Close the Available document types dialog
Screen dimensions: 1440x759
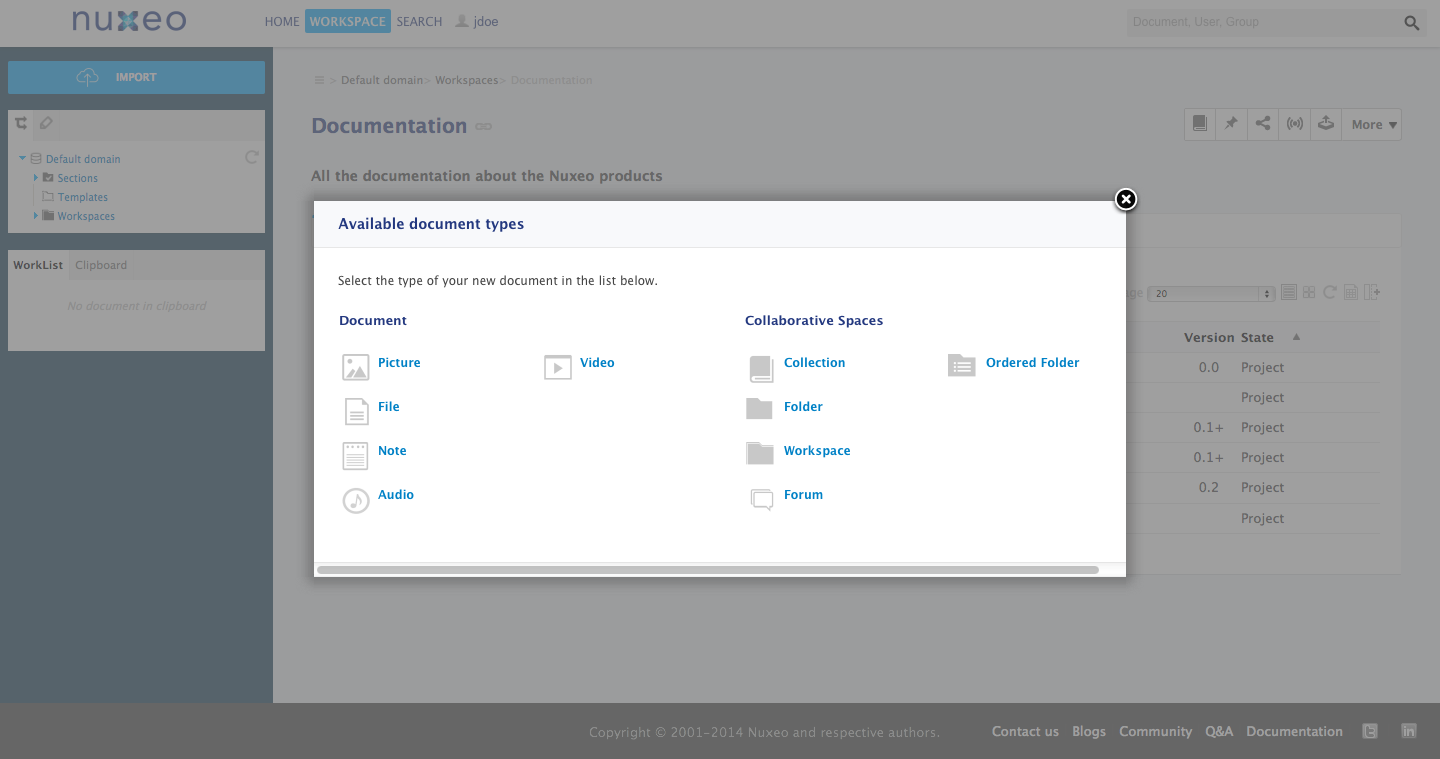tap(1126, 199)
